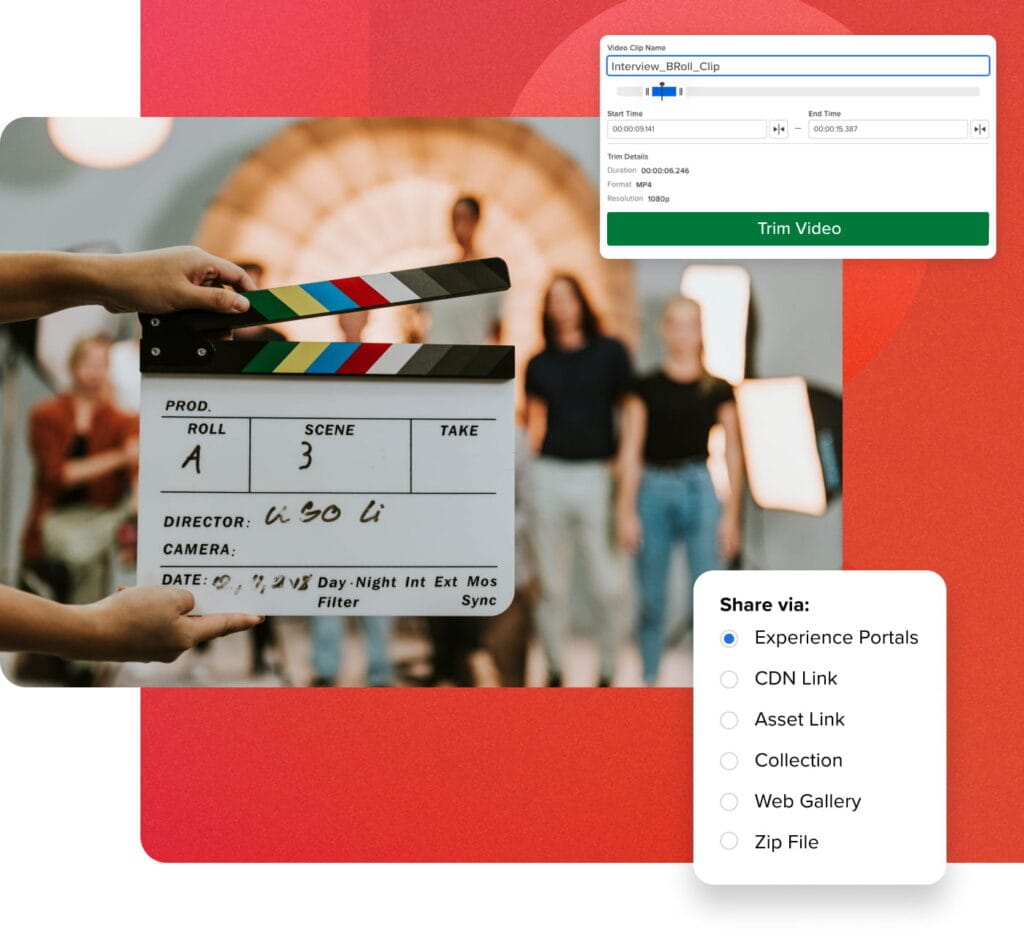This screenshot has height=936, width=1024.
Task: Click the grey unselected area of trim timeline
Action: pos(830,92)
